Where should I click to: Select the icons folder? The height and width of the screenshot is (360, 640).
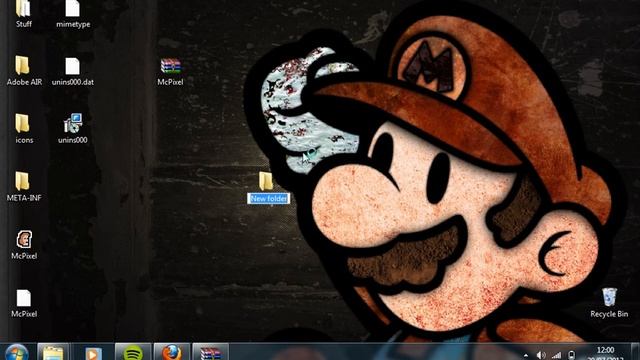point(24,129)
